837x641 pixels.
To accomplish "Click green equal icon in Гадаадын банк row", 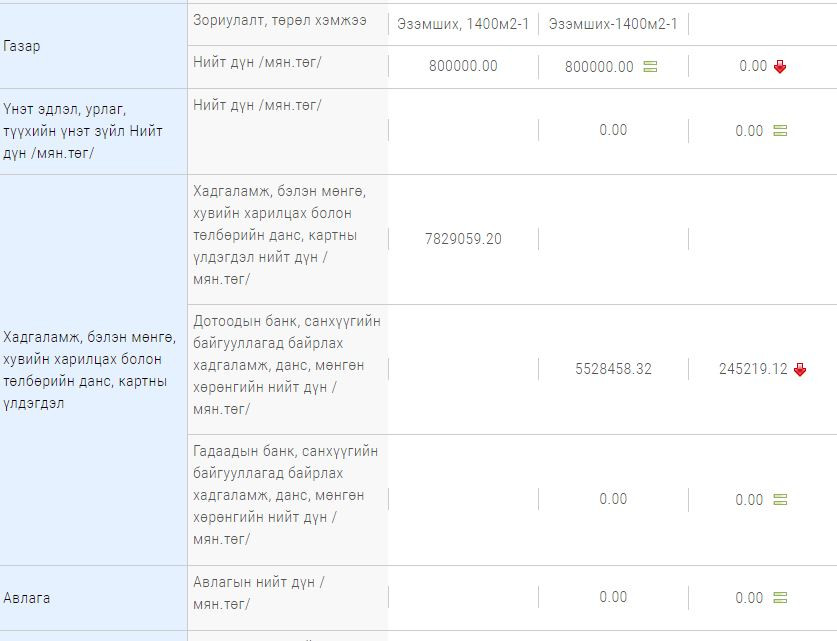I will click(x=780, y=500).
